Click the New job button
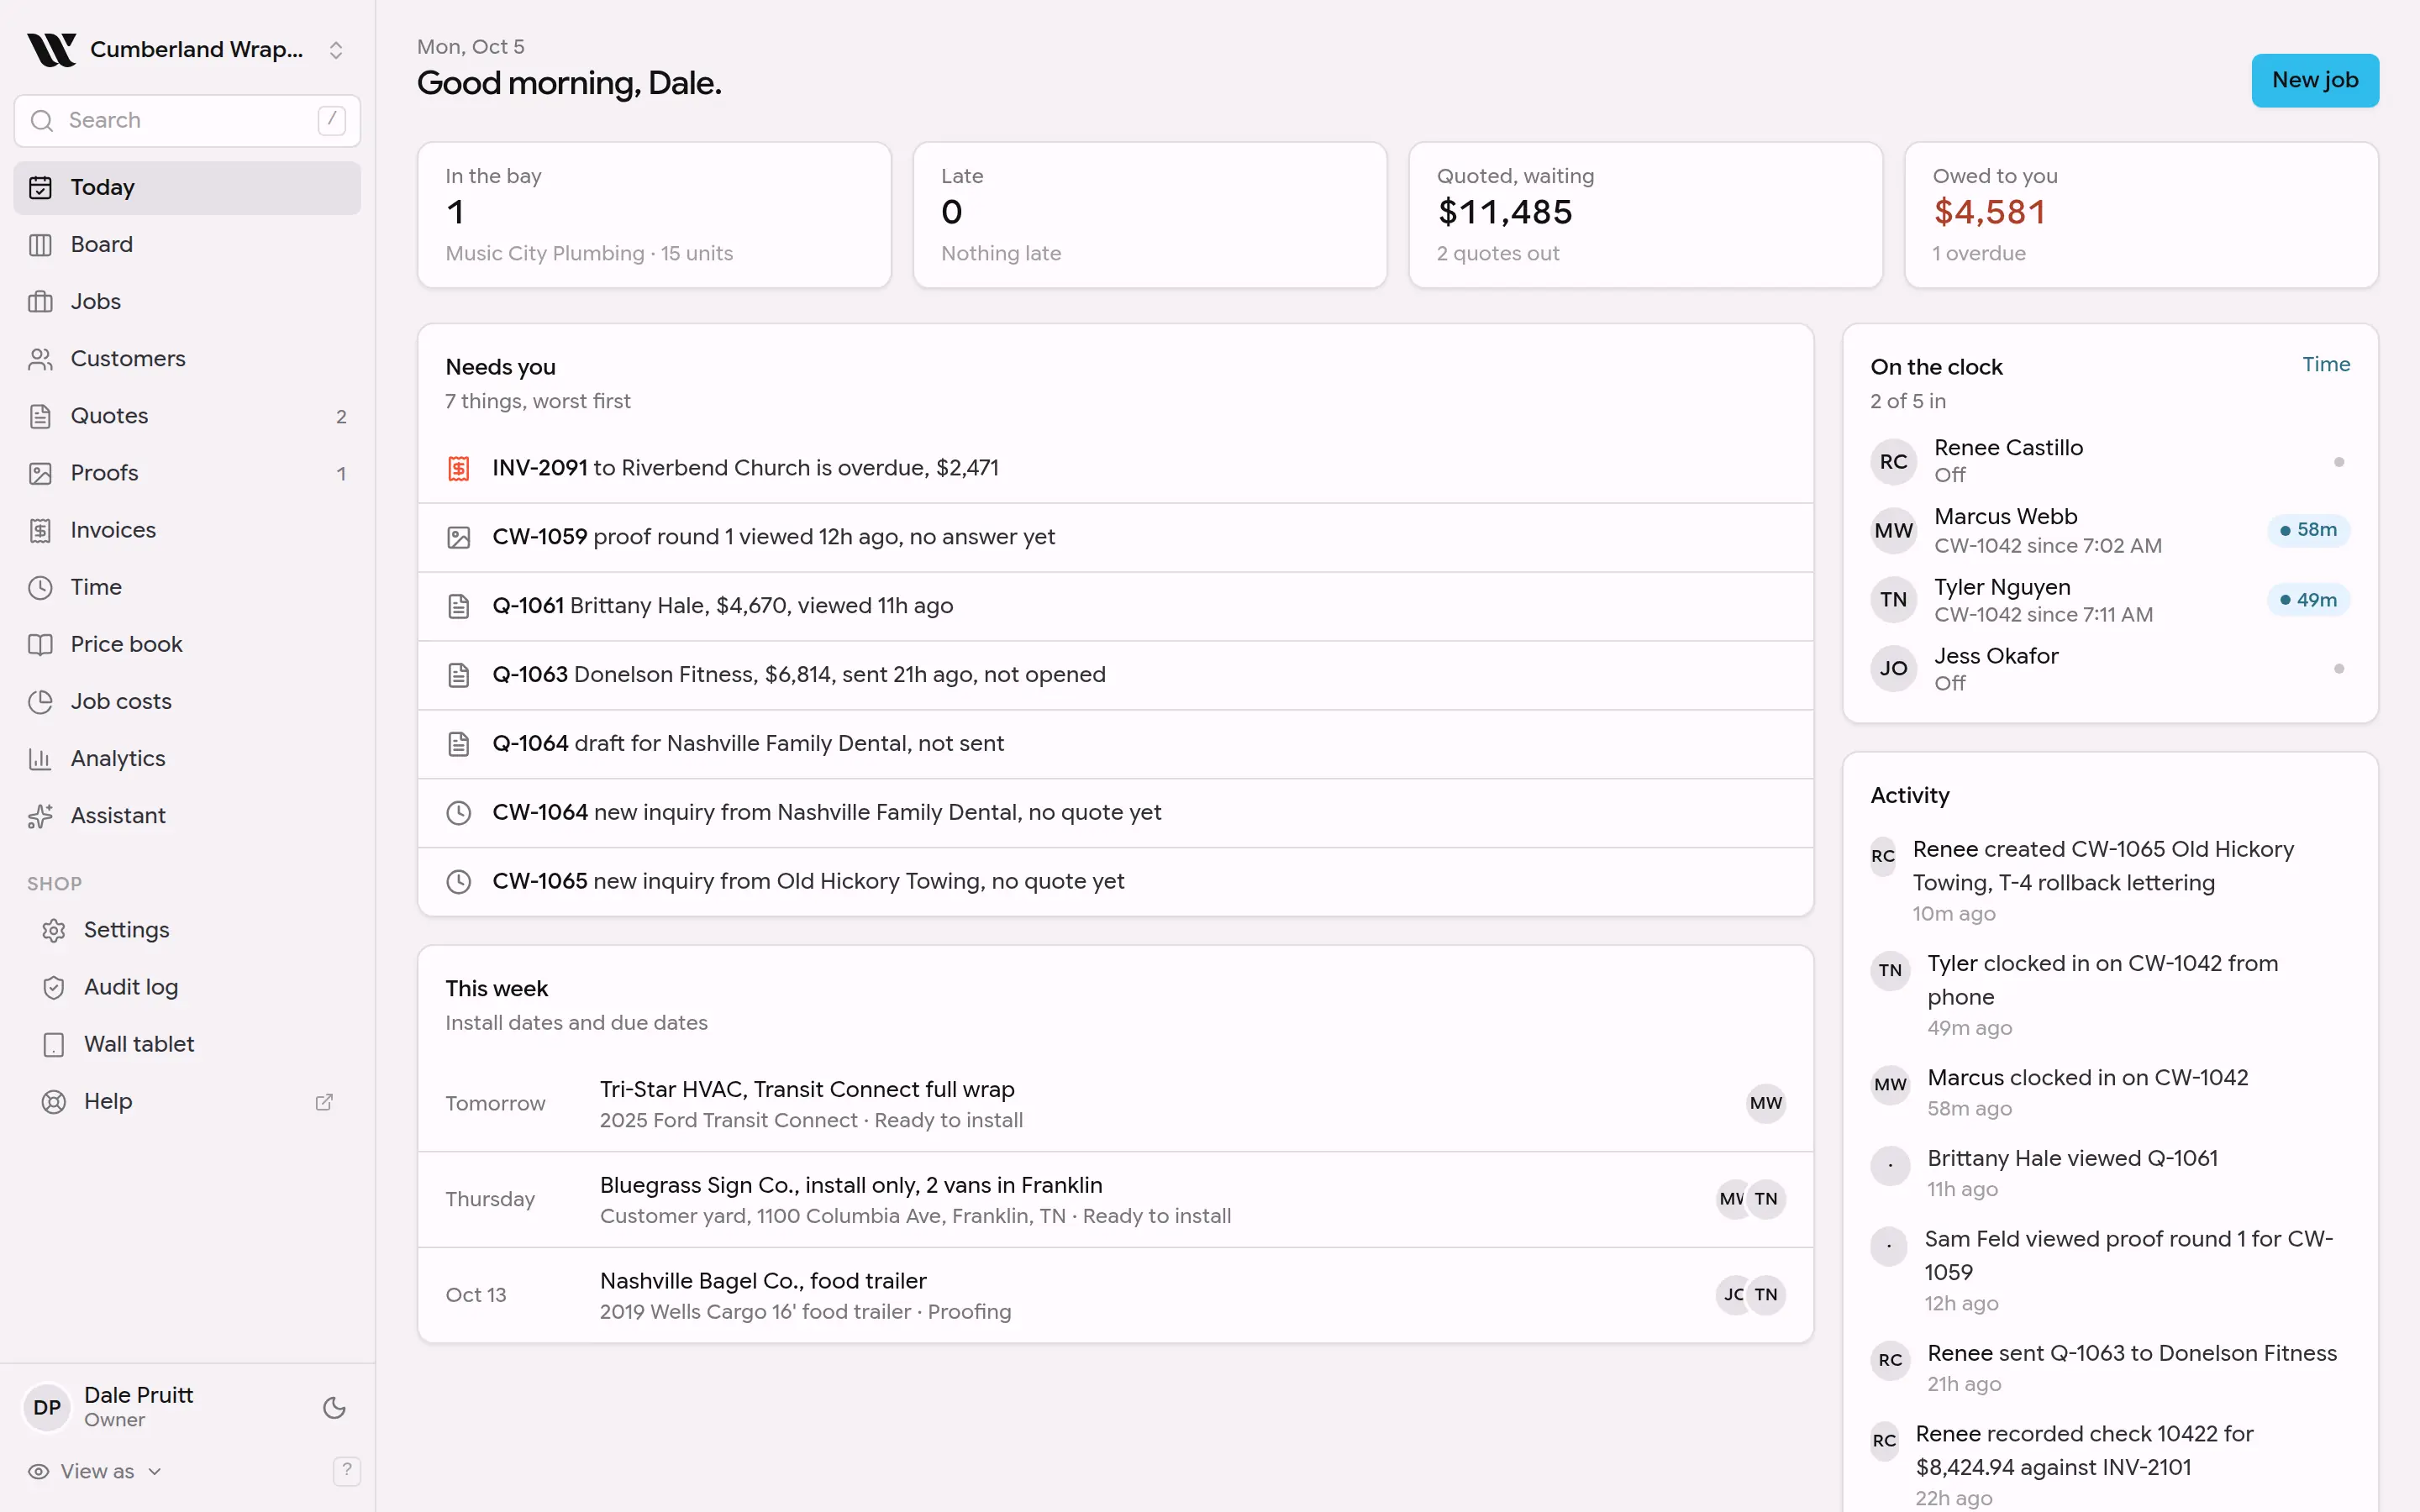This screenshot has height=1512, width=2420. coord(2315,80)
